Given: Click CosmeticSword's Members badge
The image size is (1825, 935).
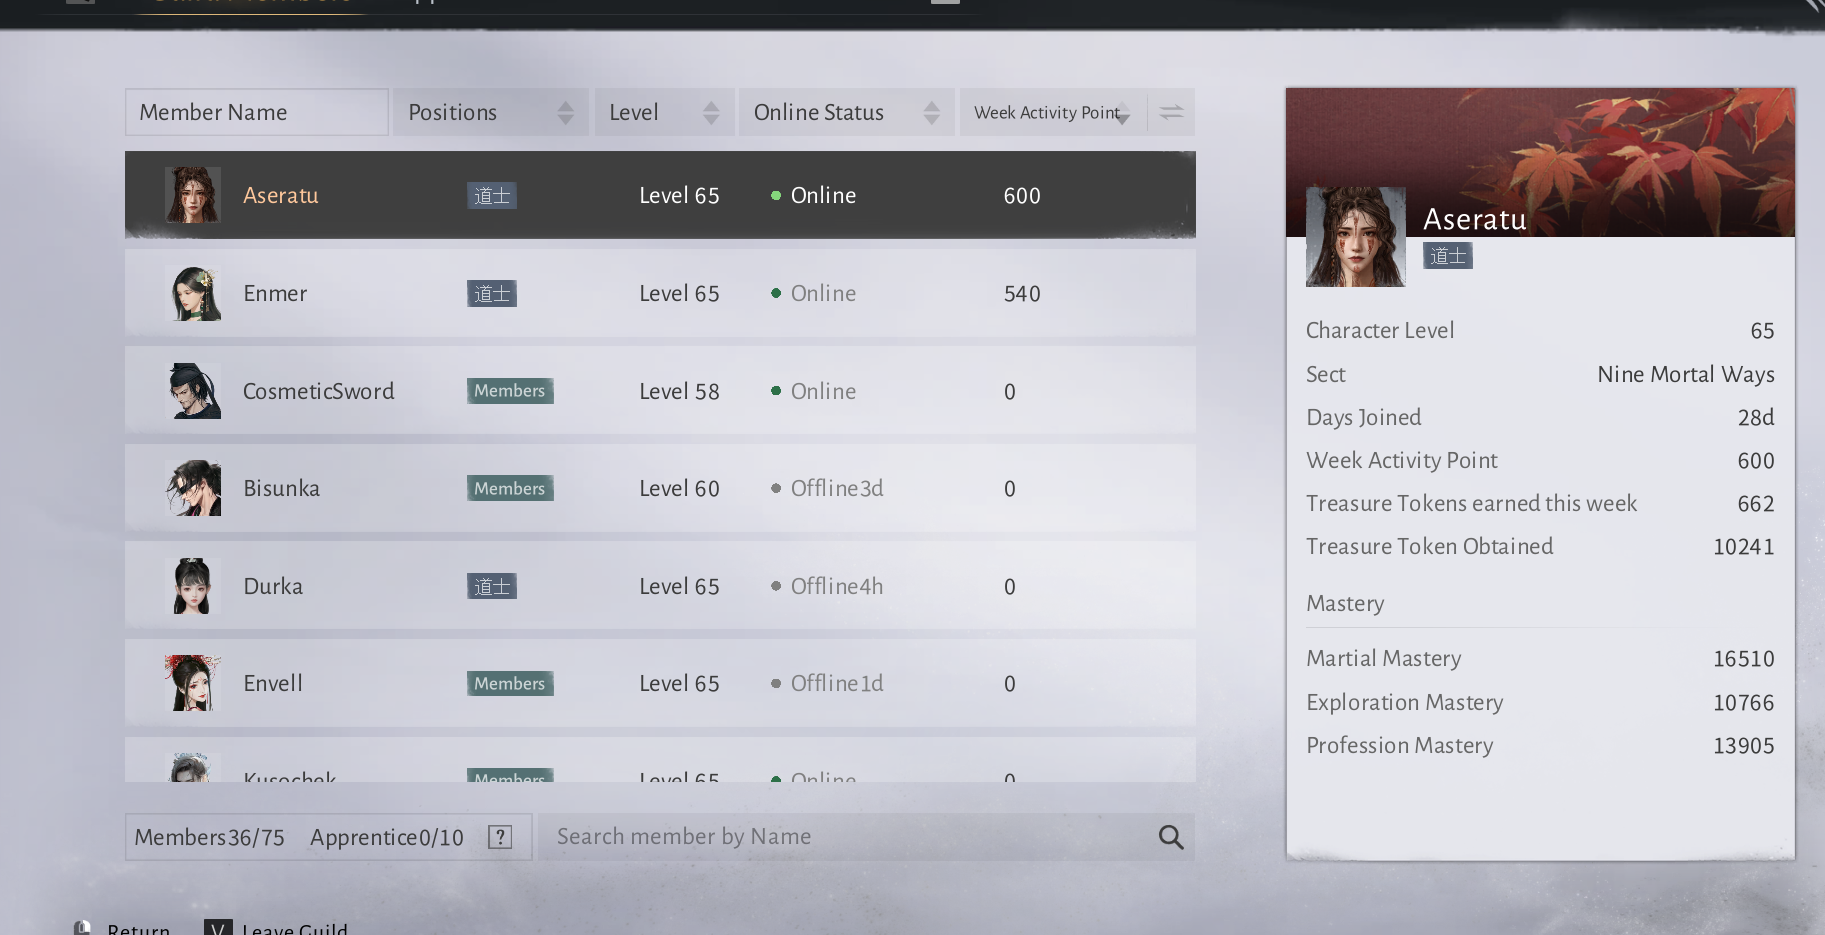Looking at the screenshot, I should [510, 391].
